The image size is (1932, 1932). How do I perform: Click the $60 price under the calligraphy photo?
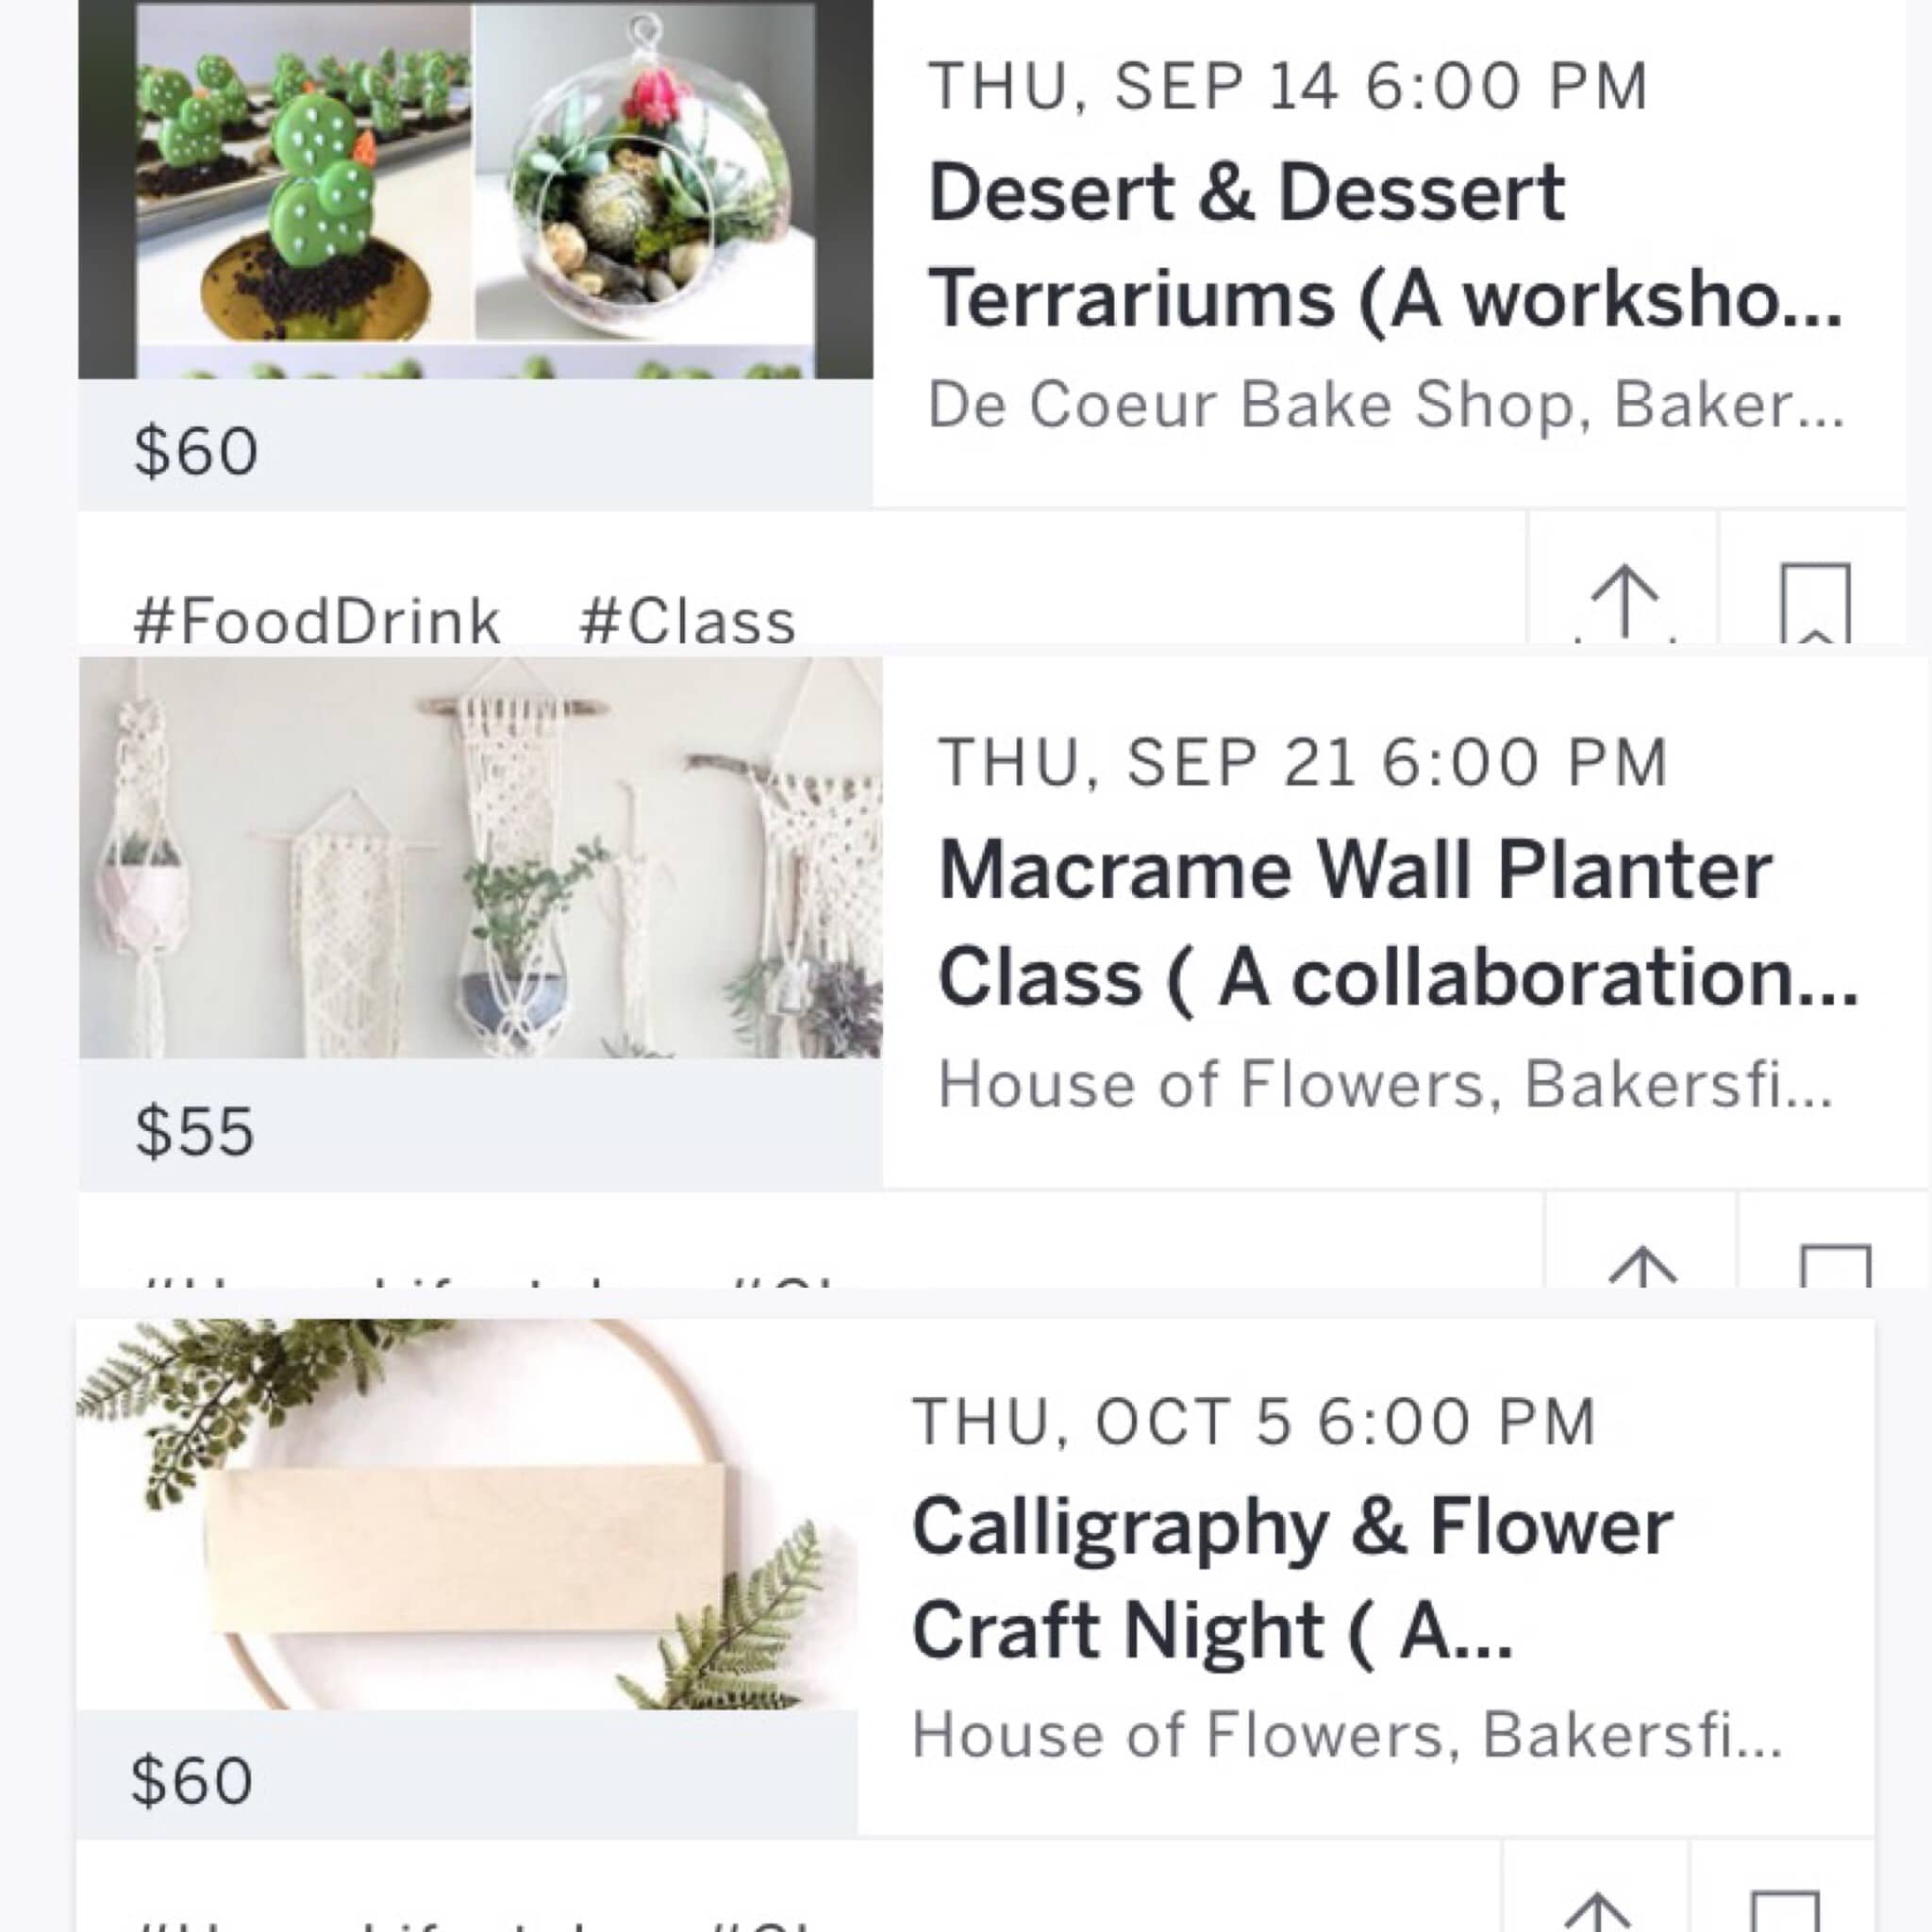191,1780
